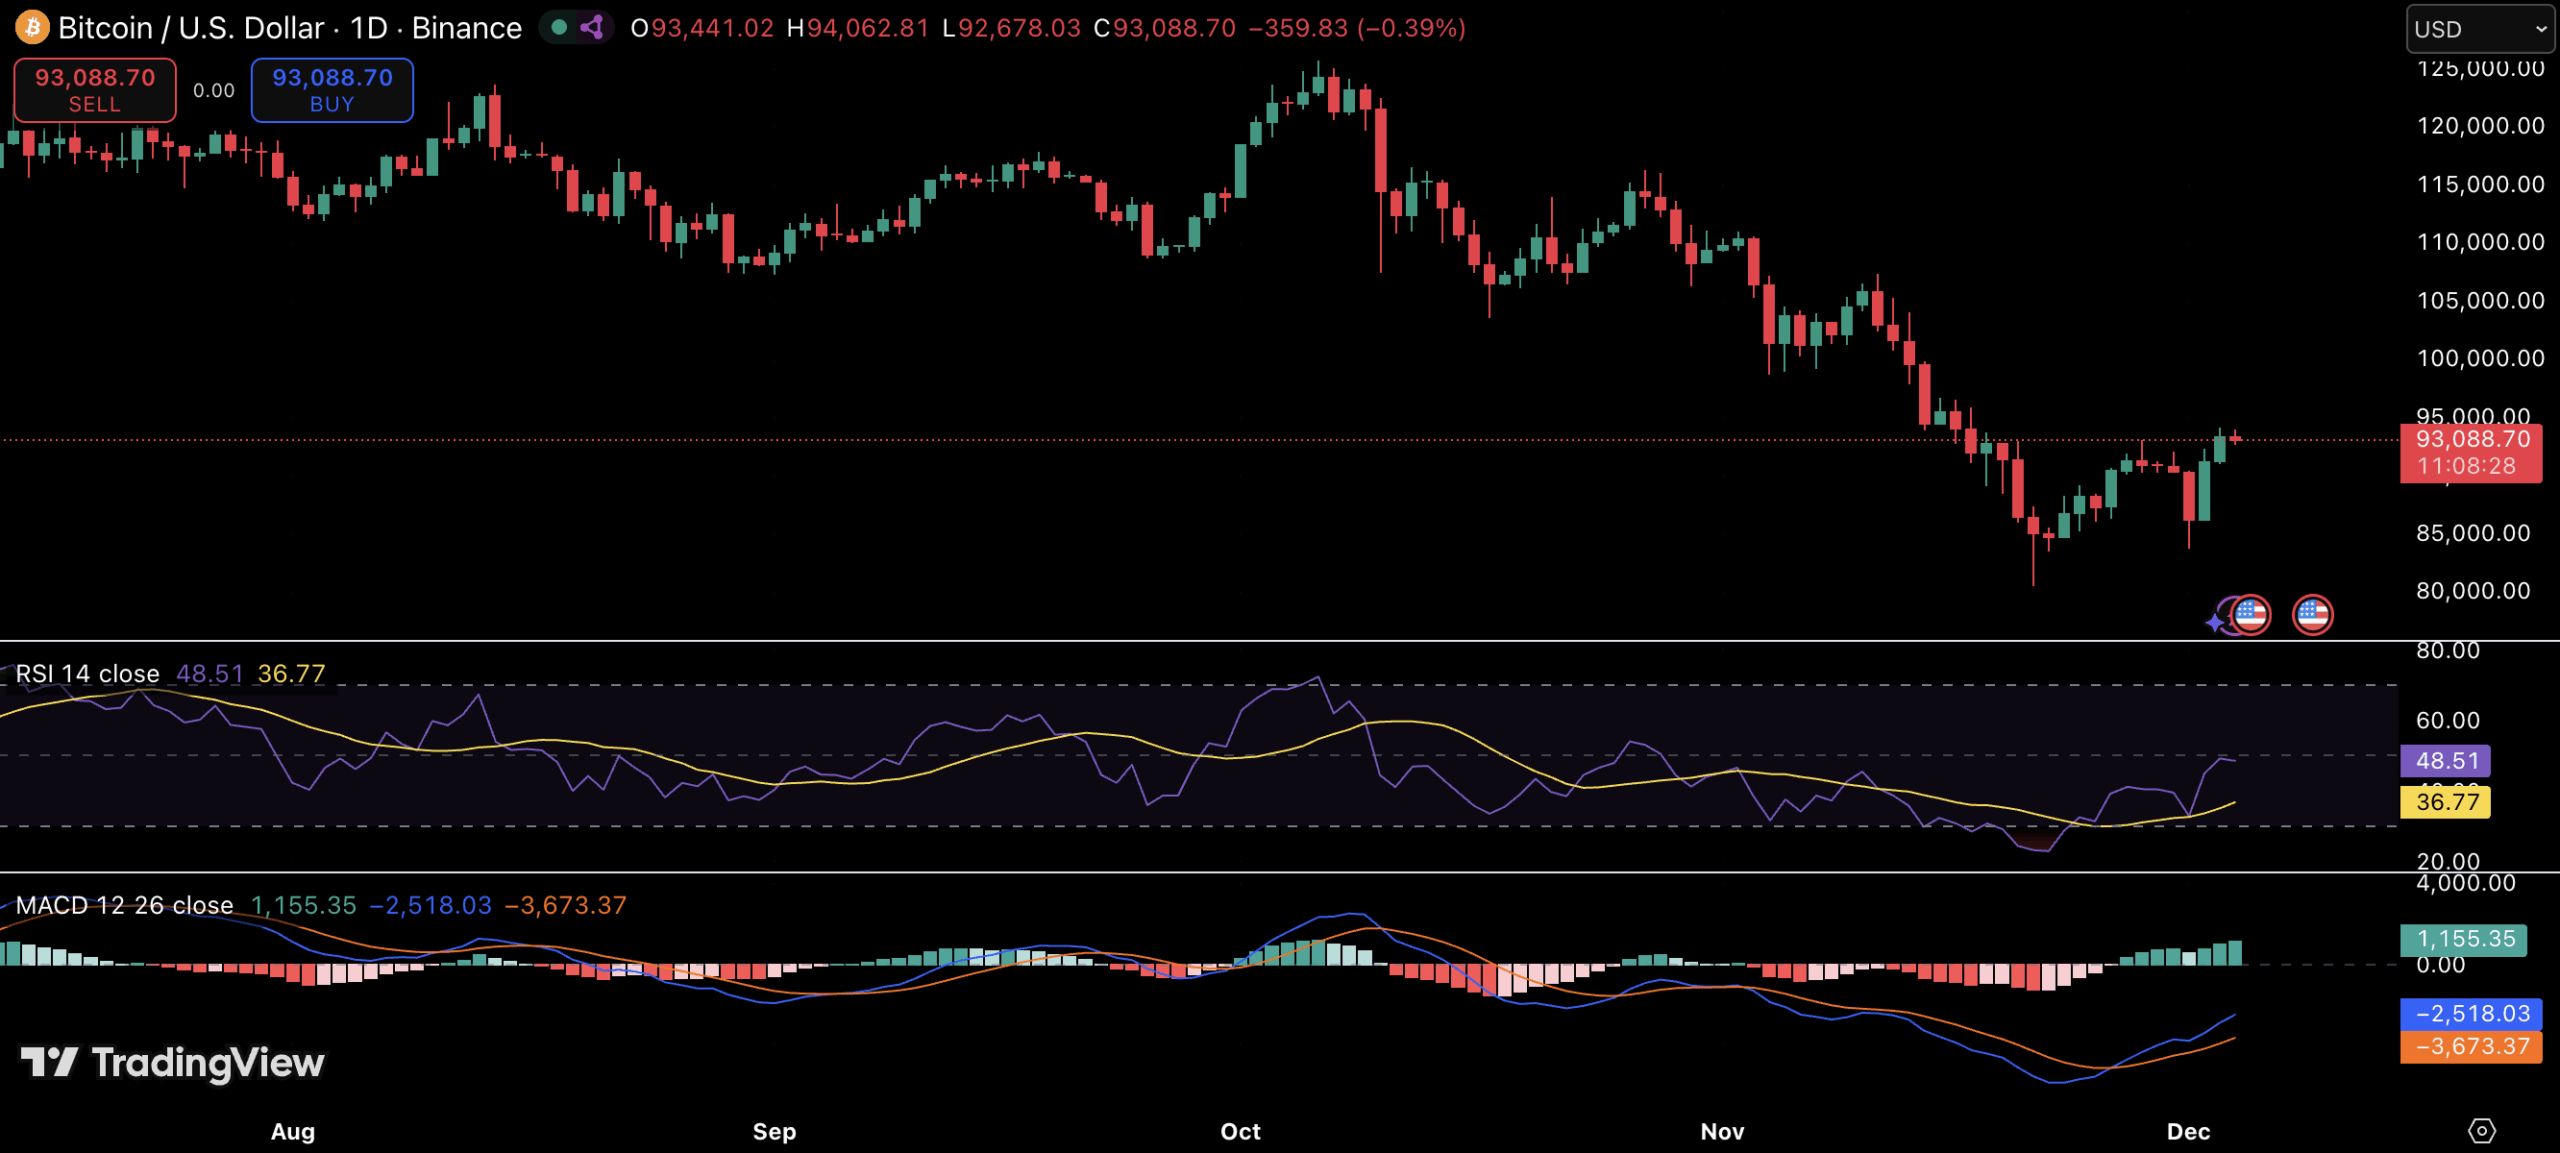Select the RSI 14 close indicator legend
Screen dimensions: 2560x1153
88,674
